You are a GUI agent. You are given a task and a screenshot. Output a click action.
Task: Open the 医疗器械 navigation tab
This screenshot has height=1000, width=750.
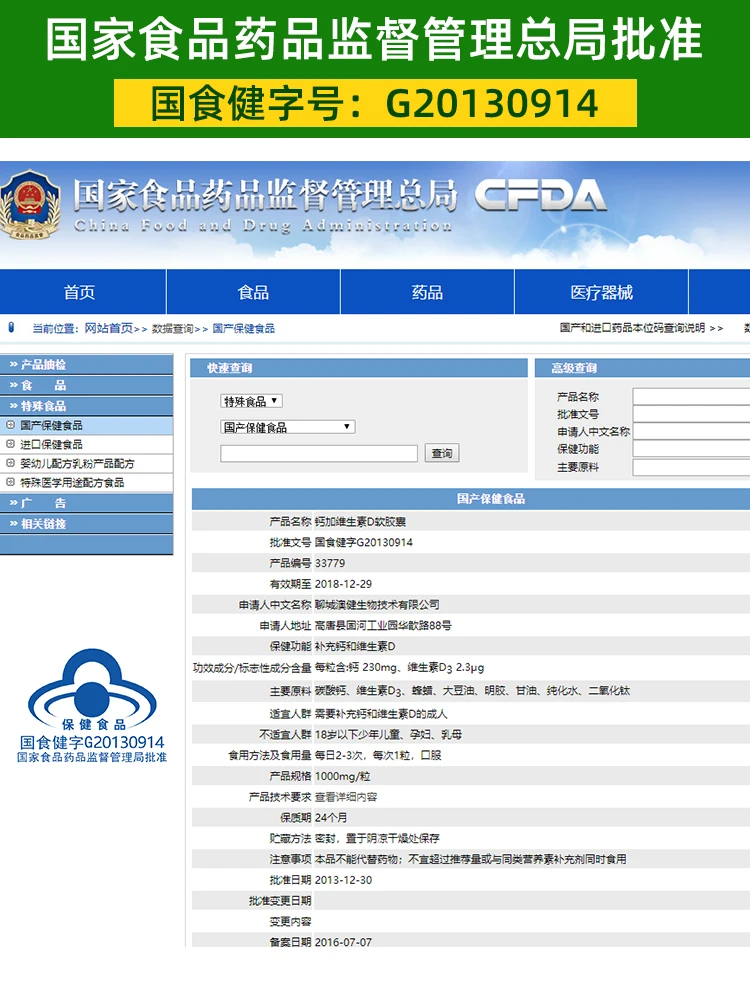(x=601, y=292)
